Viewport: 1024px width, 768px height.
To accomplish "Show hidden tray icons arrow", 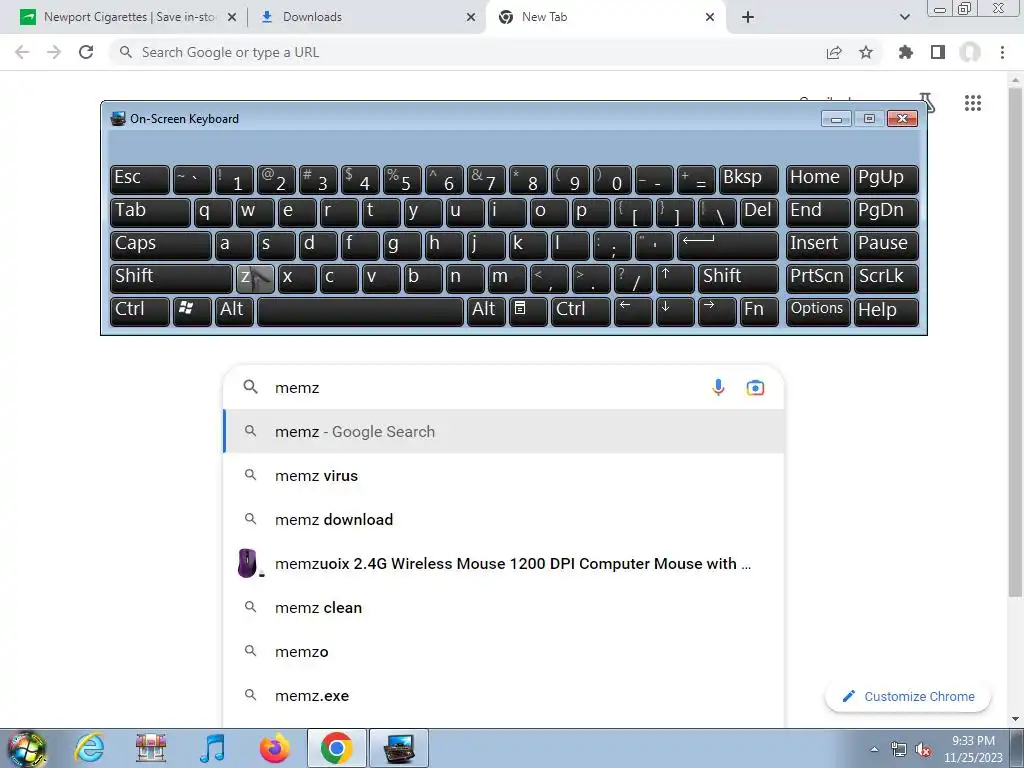I will (x=874, y=749).
